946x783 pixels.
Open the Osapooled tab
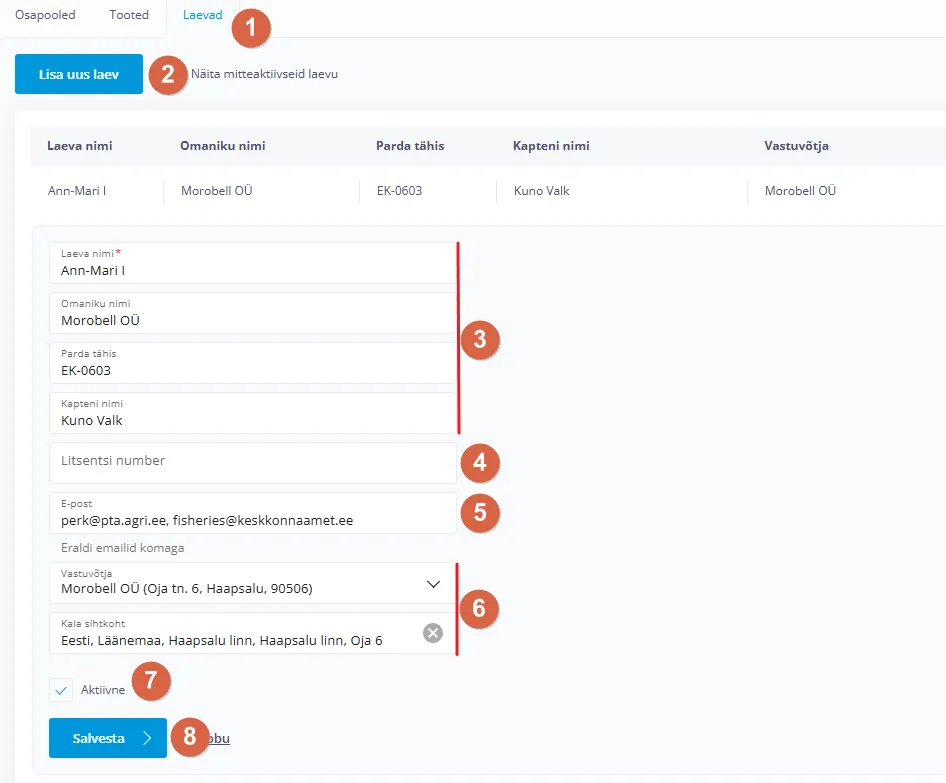[46, 15]
